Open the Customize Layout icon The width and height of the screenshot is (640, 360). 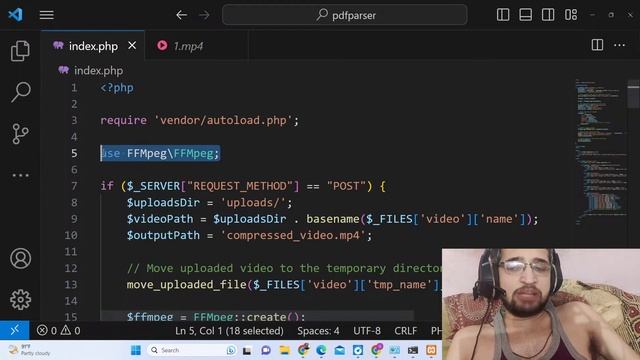point(571,15)
